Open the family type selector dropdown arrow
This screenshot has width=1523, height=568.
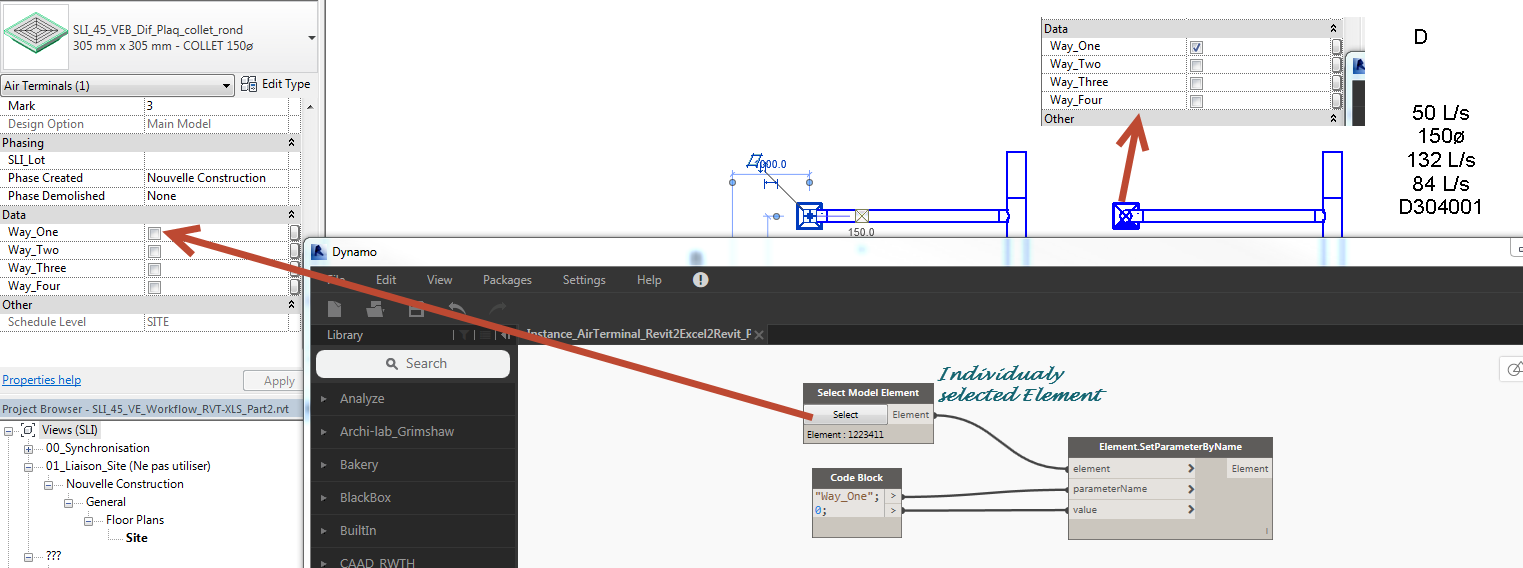(311, 38)
